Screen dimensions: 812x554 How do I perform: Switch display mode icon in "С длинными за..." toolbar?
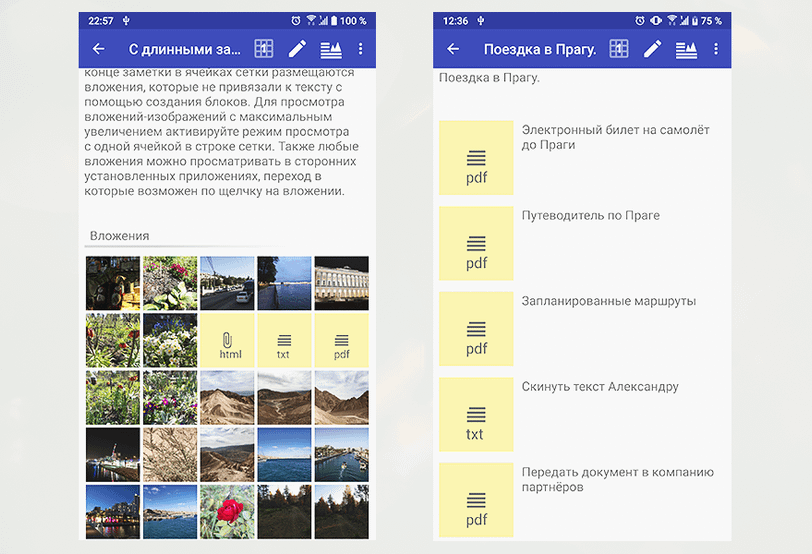(330, 49)
